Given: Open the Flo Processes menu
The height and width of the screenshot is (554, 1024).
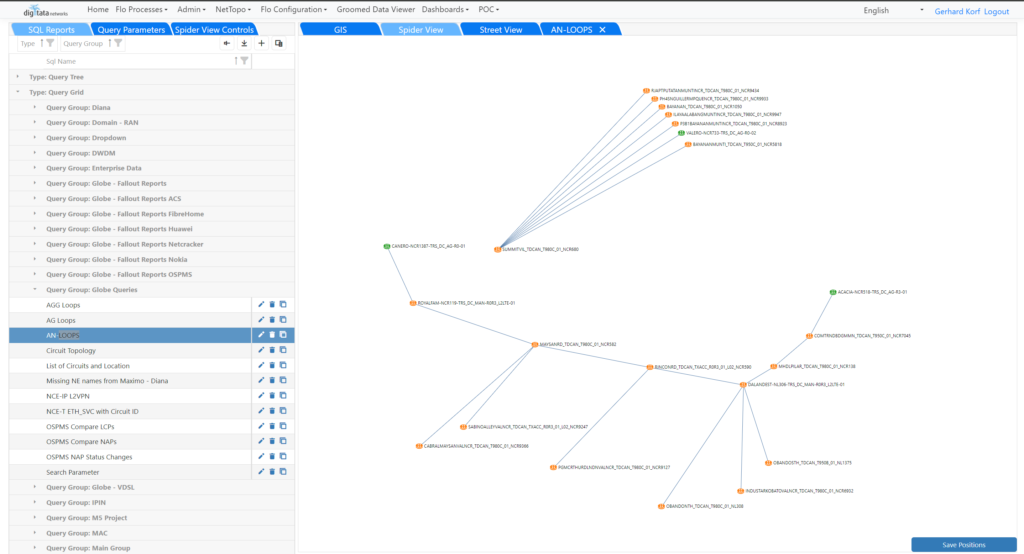Looking at the screenshot, I should pyautogui.click(x=141, y=9).
